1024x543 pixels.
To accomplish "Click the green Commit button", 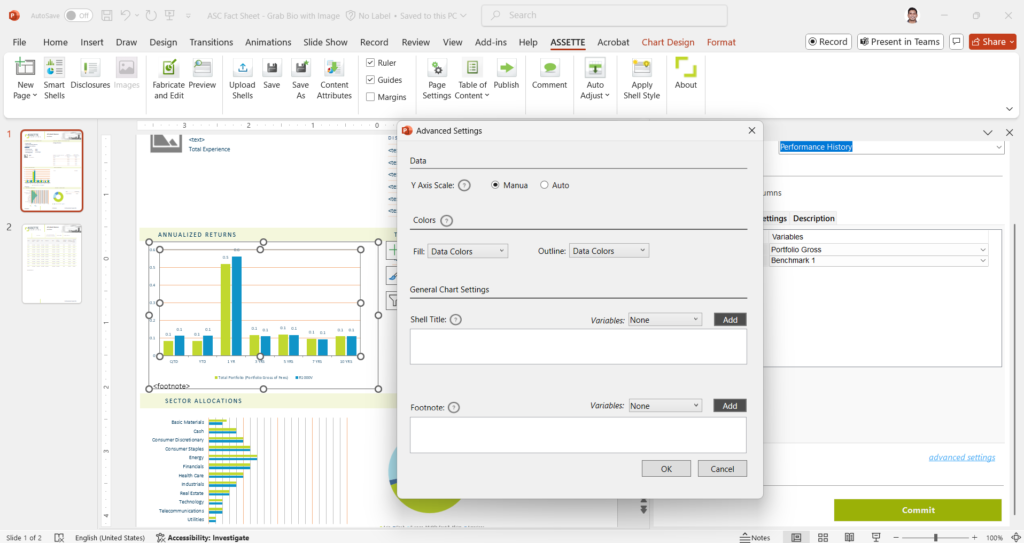I will pyautogui.click(x=918, y=510).
